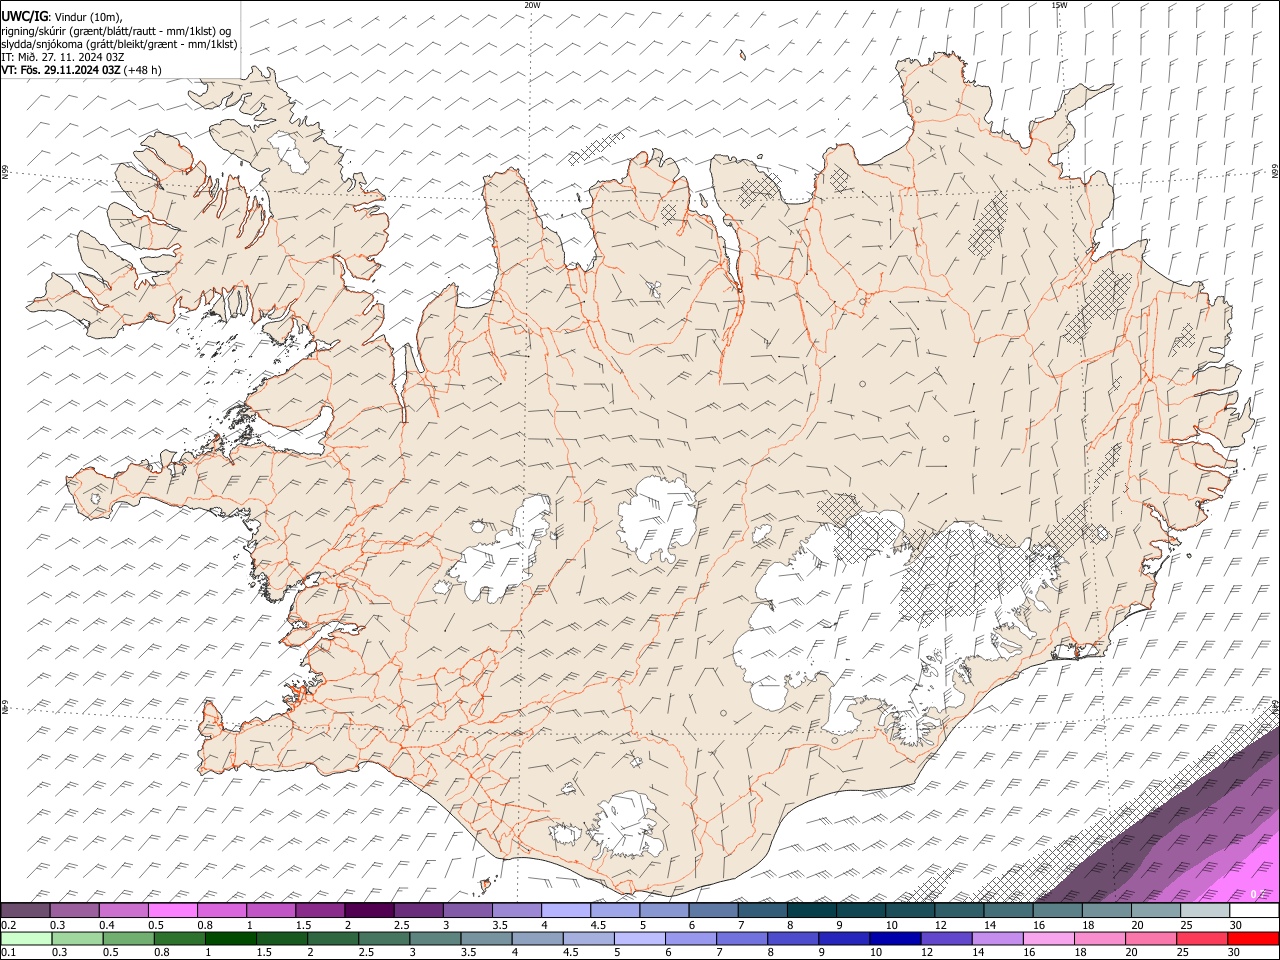
Task: Click the 0.3 swatch in the purple legend row
Action: point(74,911)
